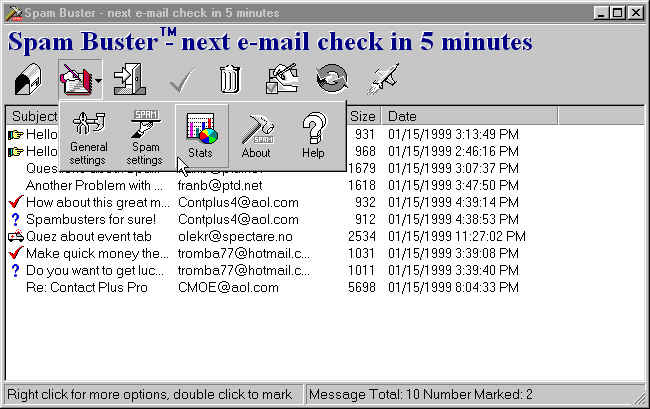Open Spam settings from the popup panel
This screenshot has width=650, height=409.
pyautogui.click(x=145, y=137)
